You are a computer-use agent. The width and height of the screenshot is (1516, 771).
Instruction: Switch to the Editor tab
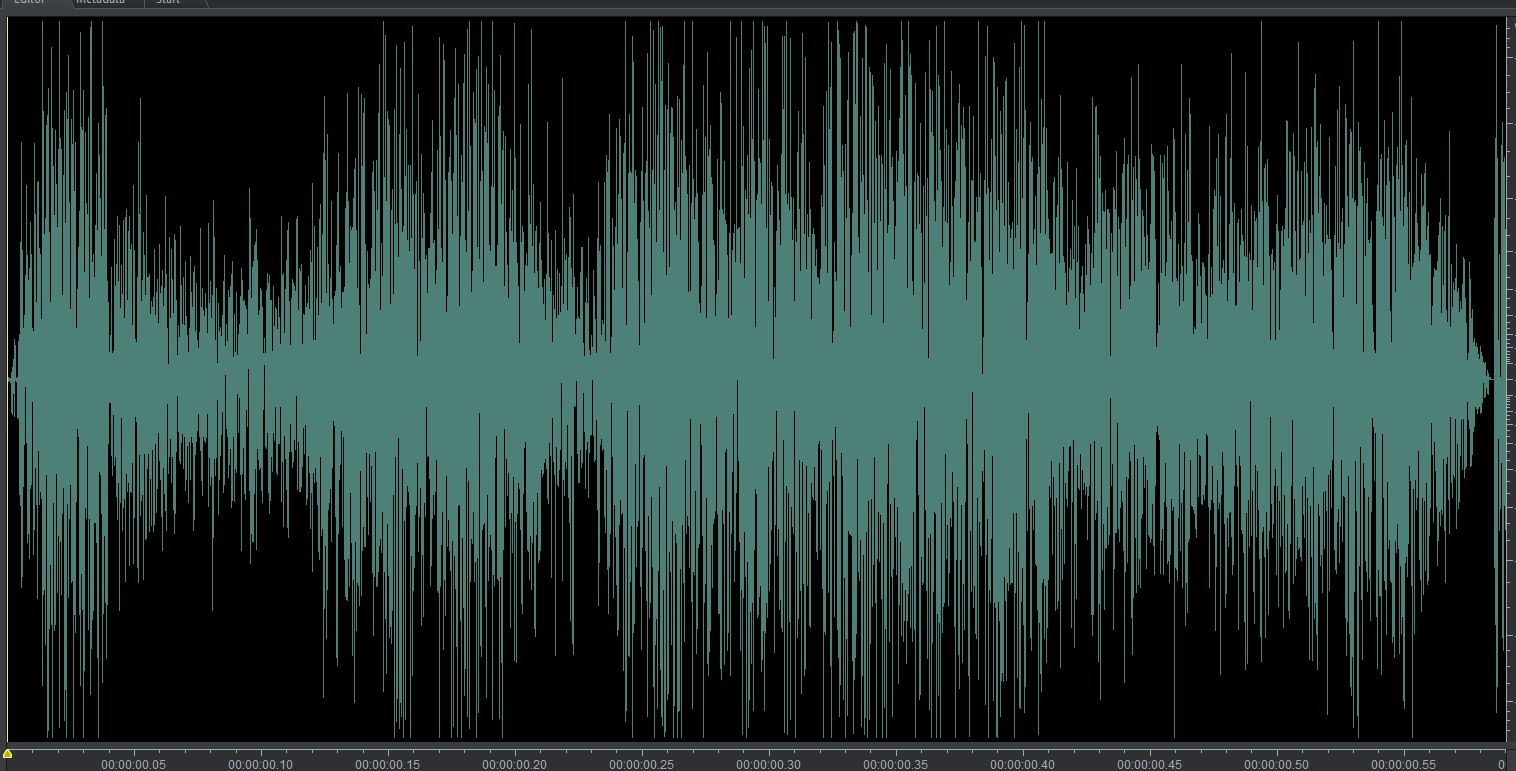pyautogui.click(x=29, y=3)
